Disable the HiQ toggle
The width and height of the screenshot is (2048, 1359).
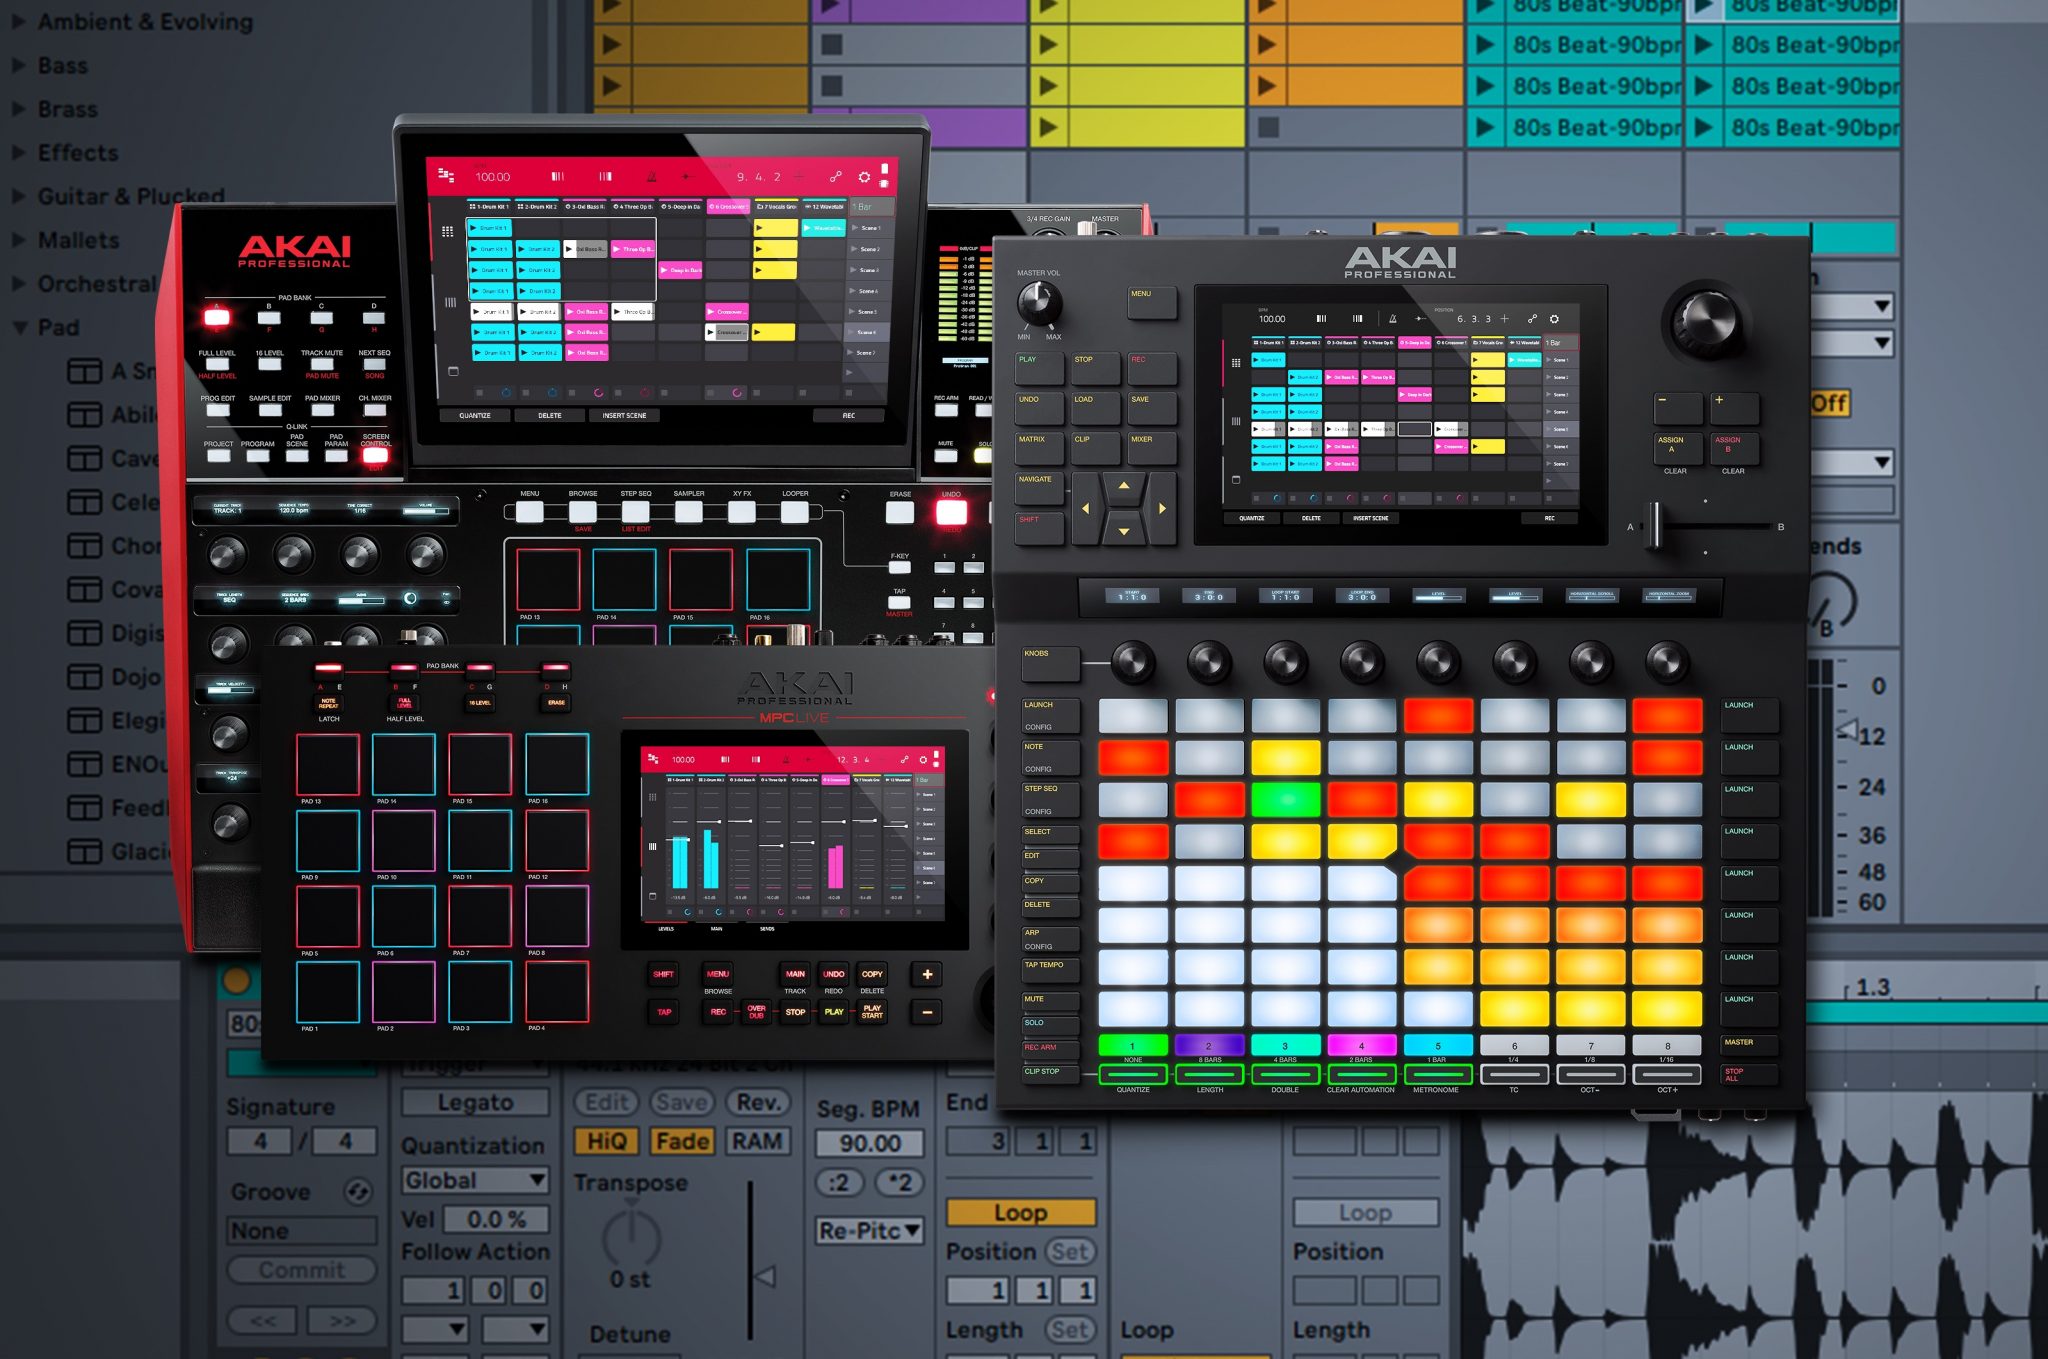(x=606, y=1141)
